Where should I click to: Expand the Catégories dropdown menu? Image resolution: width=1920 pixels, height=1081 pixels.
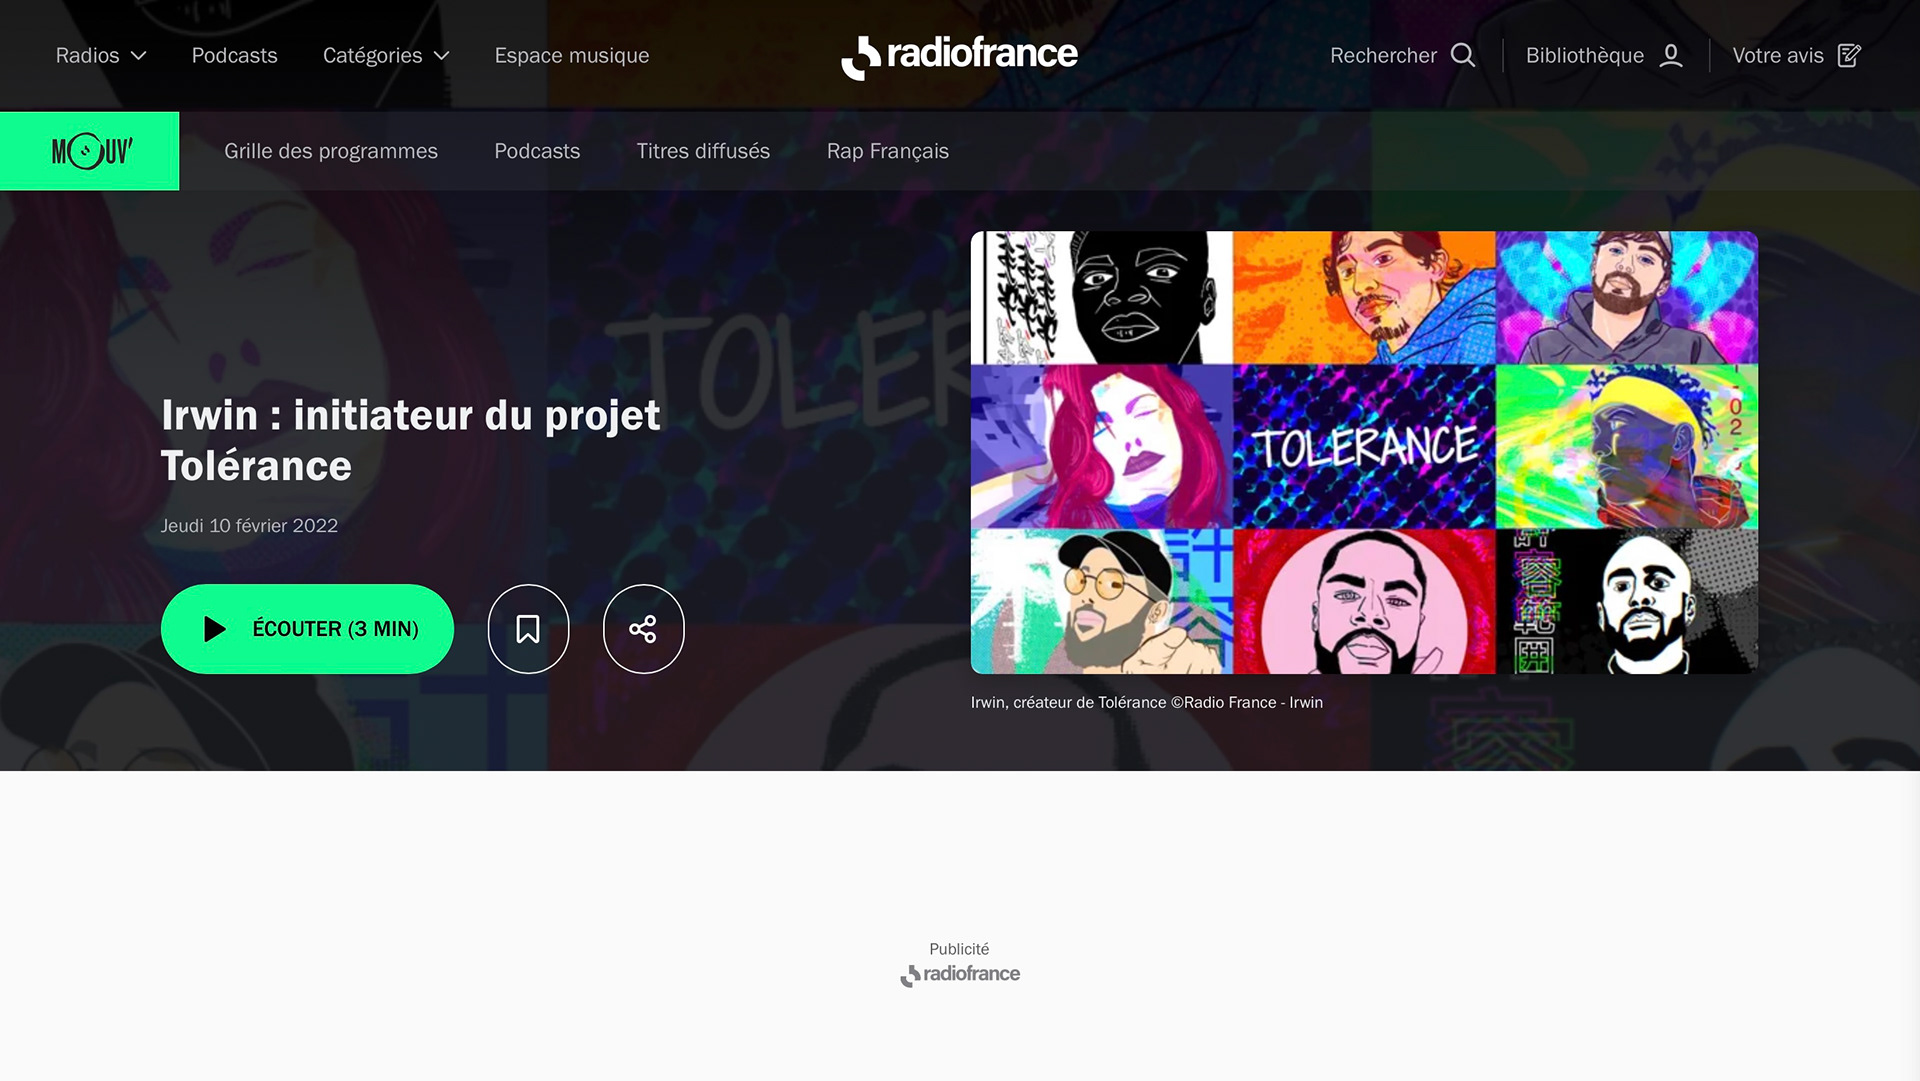(386, 56)
